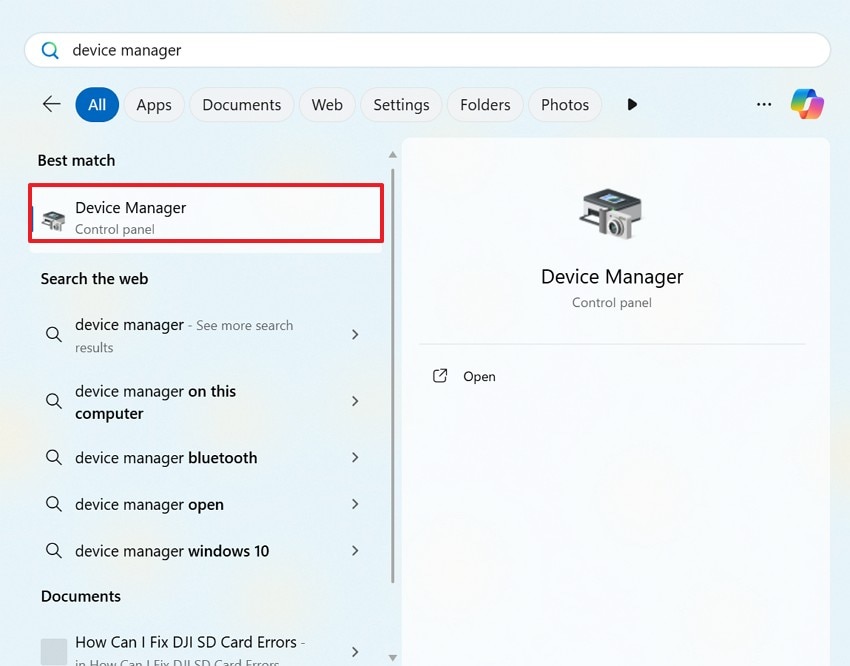Click the document thumbnail for DJI SD Card Errors
Screen dimensions: 850x666
52,649
